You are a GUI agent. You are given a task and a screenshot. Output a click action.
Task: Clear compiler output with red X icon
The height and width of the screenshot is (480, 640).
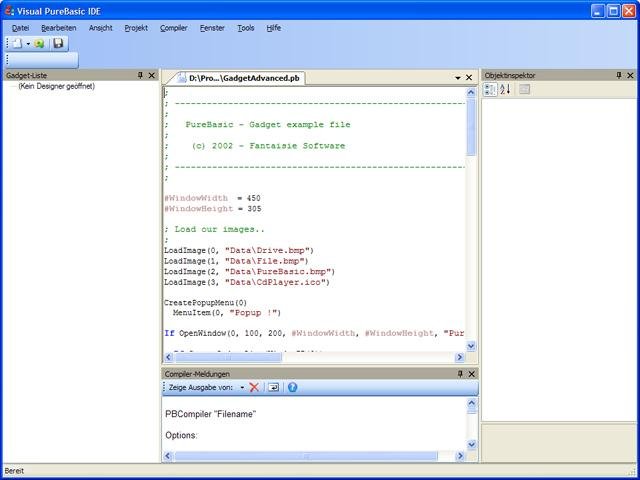pos(254,387)
